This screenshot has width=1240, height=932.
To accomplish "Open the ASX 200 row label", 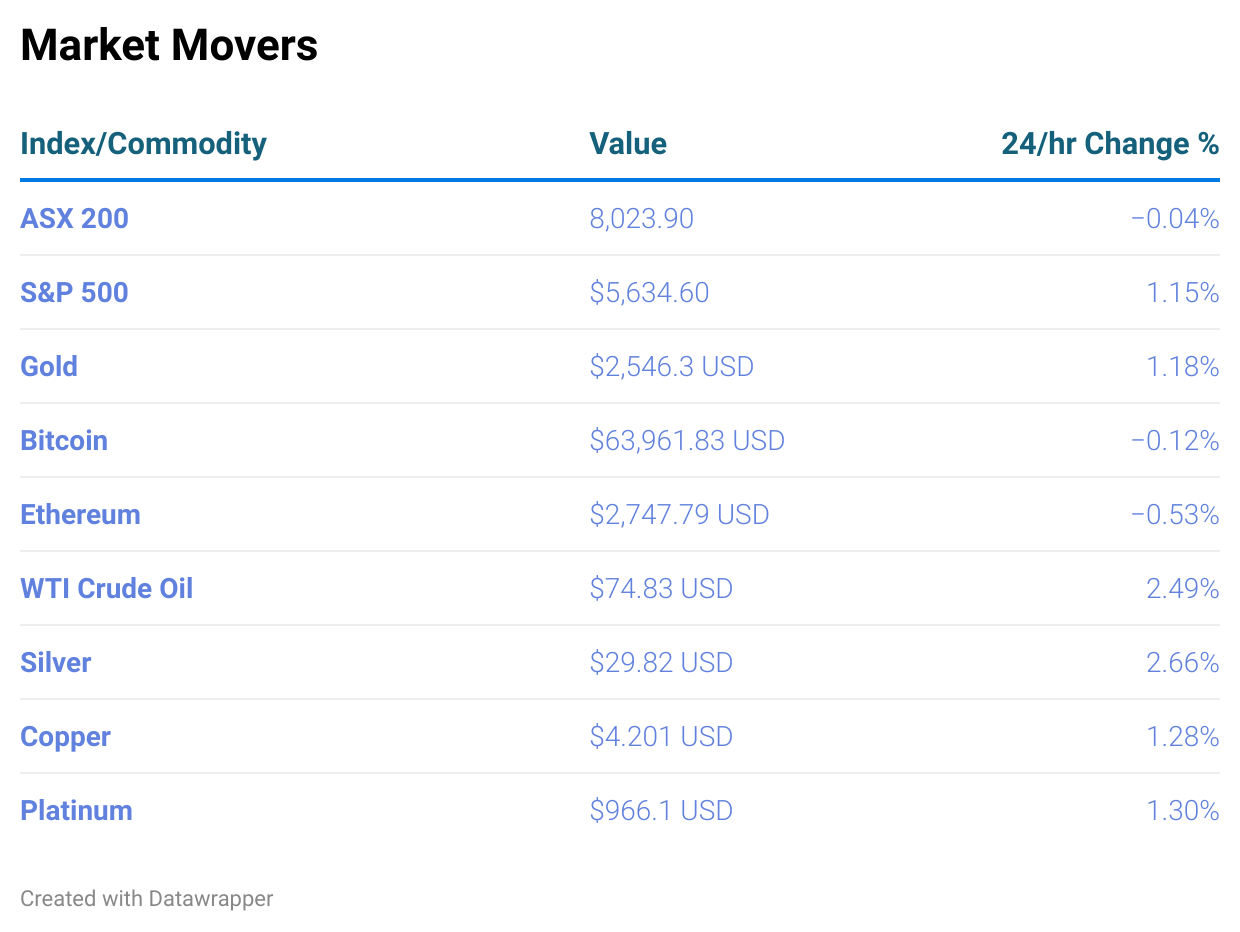I will click(x=75, y=218).
